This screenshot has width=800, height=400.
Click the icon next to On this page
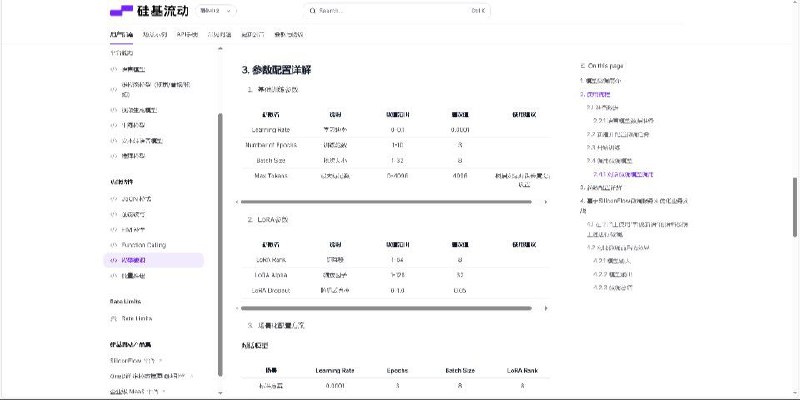583,65
